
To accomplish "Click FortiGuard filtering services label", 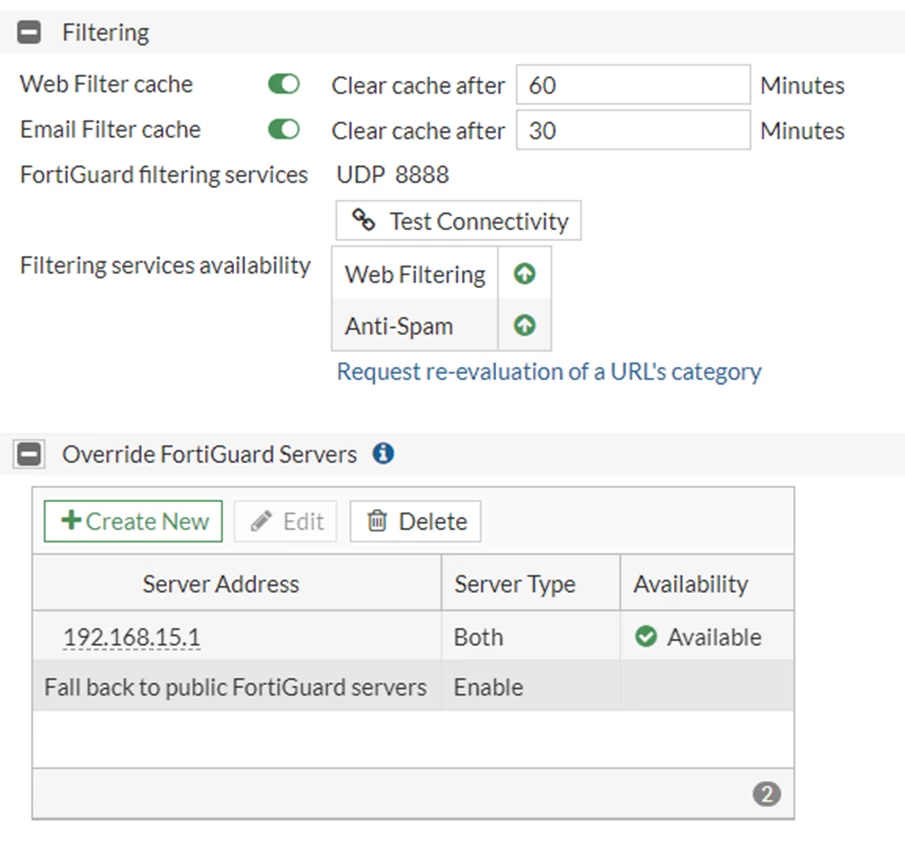I will coord(164,175).
